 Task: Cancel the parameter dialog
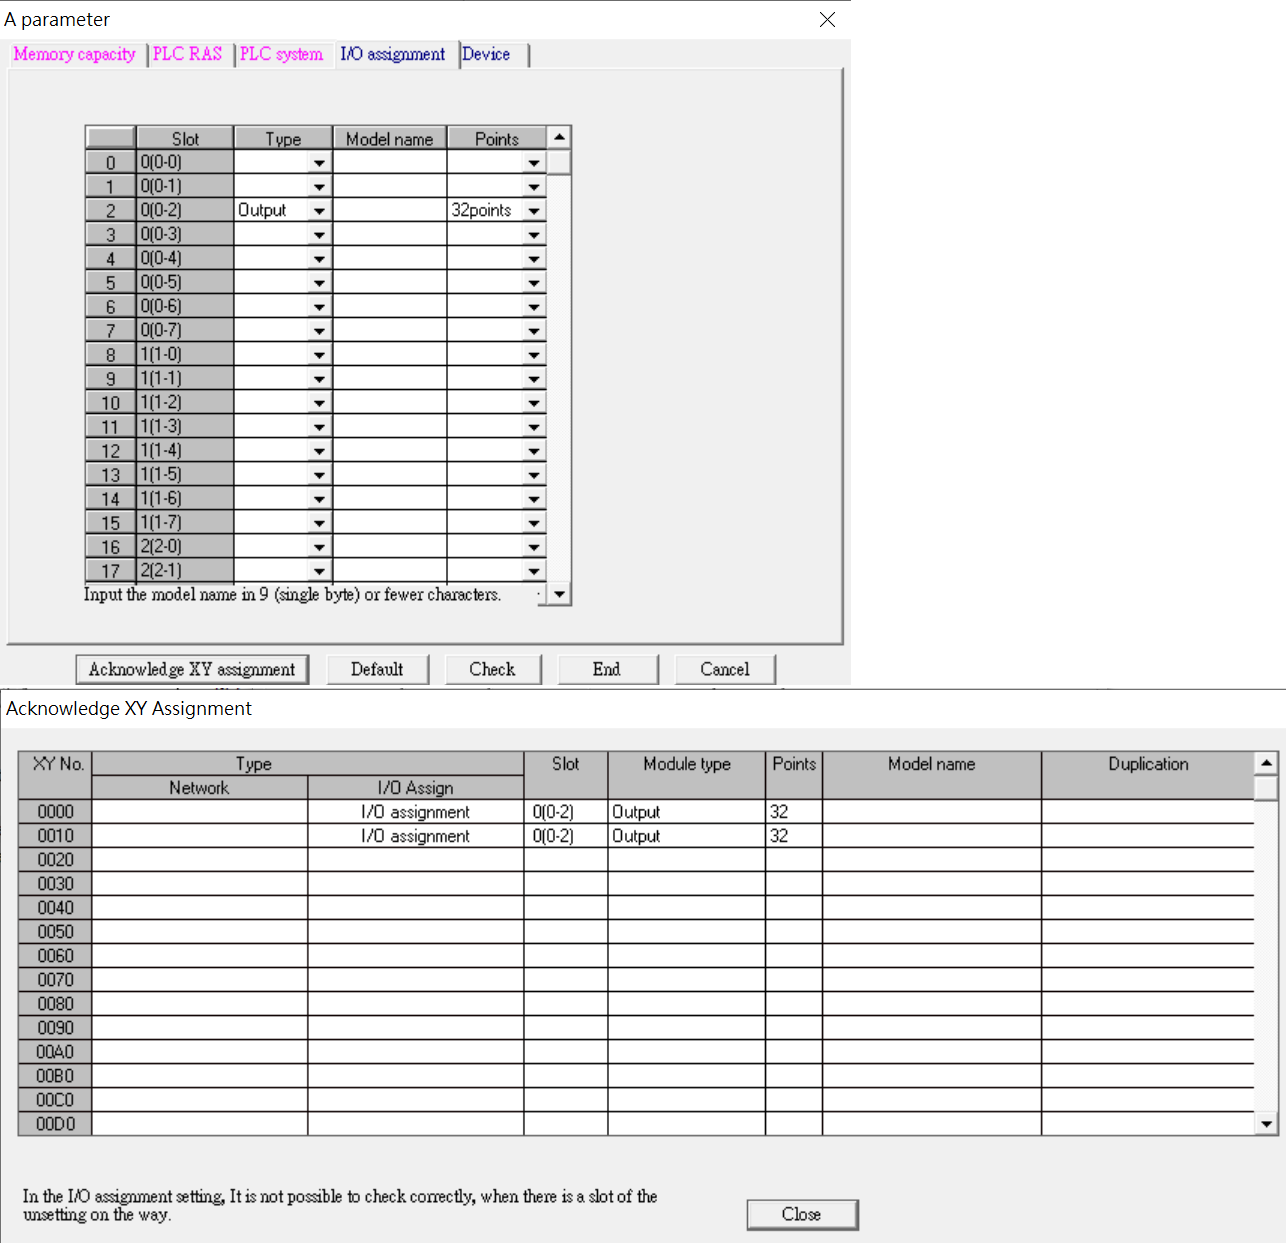tap(725, 669)
